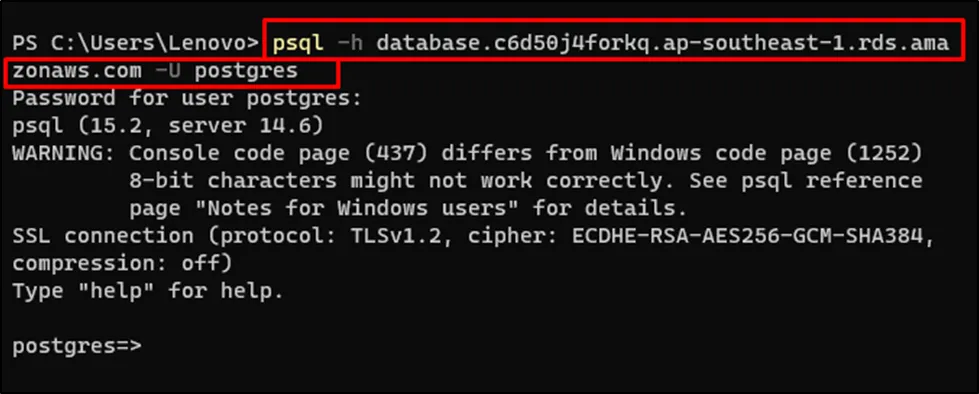This screenshot has width=979, height=394.
Task: Click the zonaws.com text on second line
Action: (77, 71)
